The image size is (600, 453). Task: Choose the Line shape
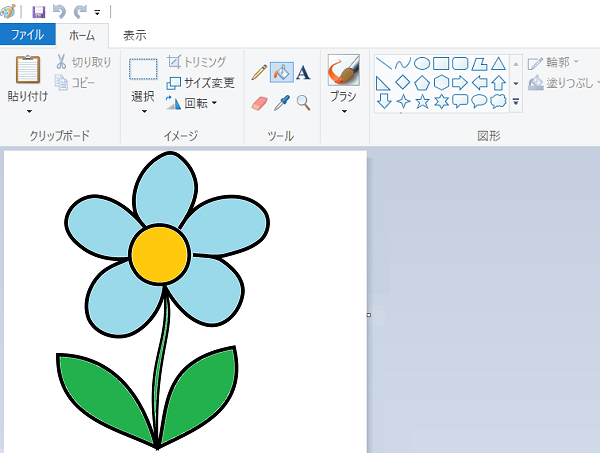tap(383, 64)
